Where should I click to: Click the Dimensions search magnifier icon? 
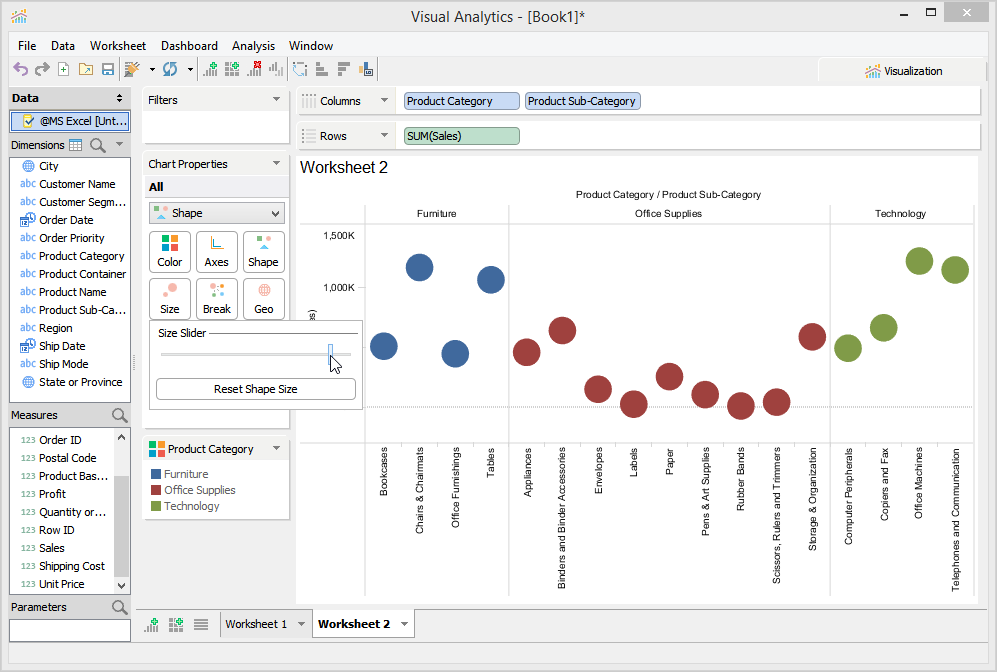[98, 145]
